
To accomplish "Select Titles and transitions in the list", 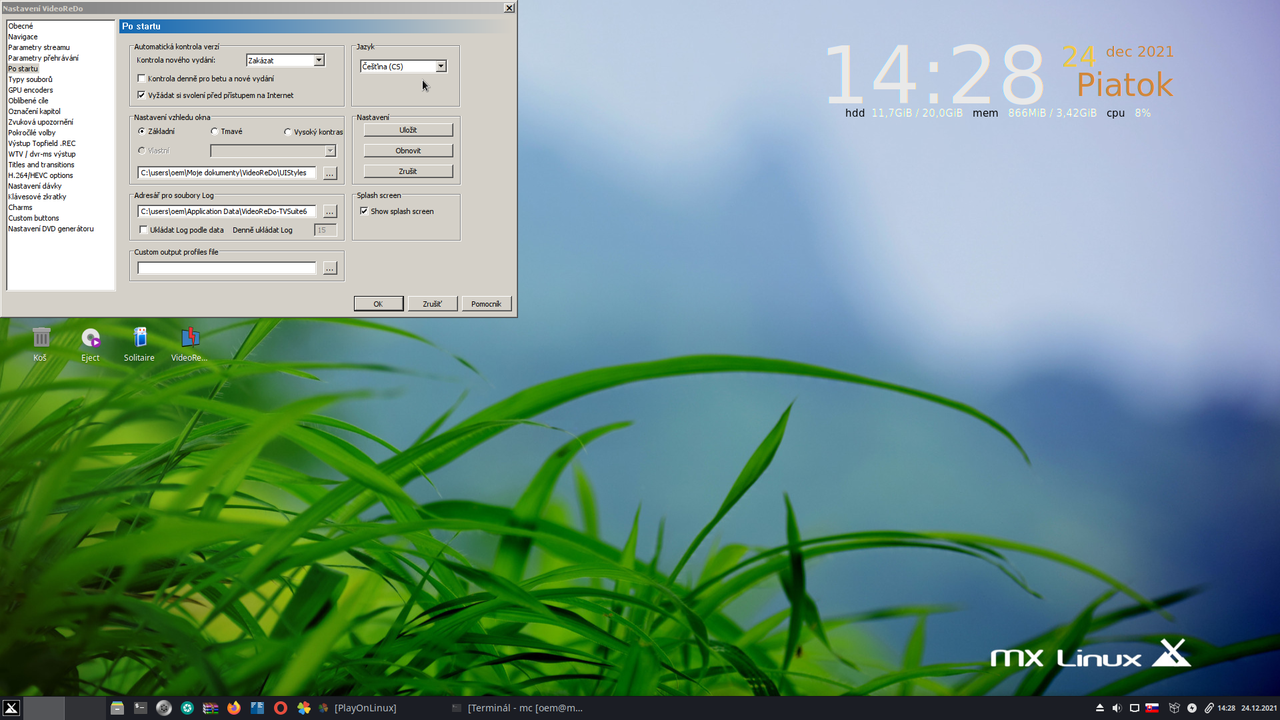I will (x=41, y=165).
